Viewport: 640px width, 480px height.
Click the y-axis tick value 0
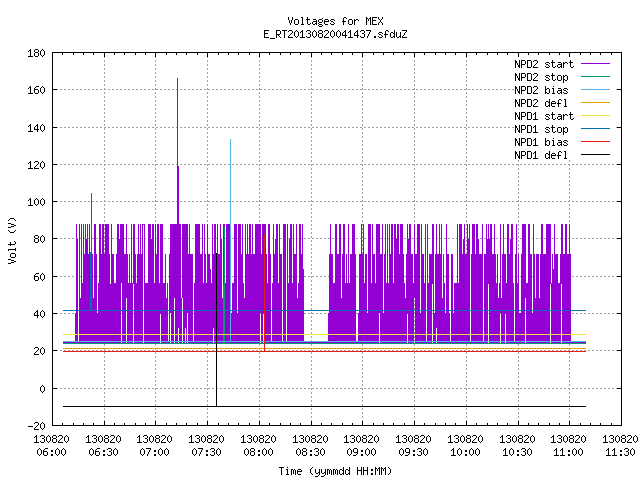click(42, 389)
